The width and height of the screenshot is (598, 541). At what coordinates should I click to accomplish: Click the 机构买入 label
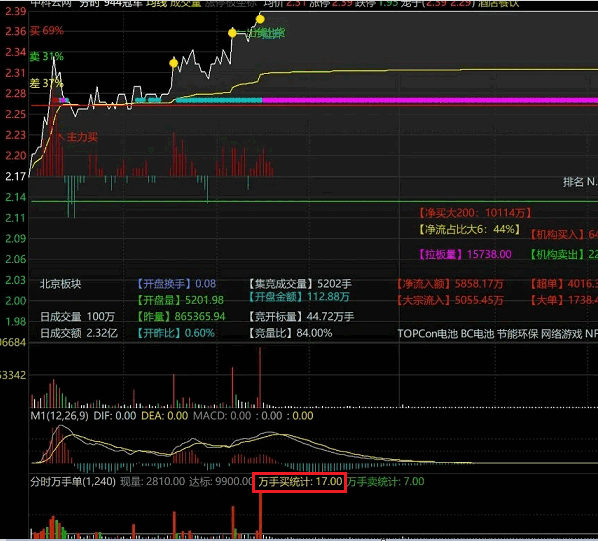point(557,234)
